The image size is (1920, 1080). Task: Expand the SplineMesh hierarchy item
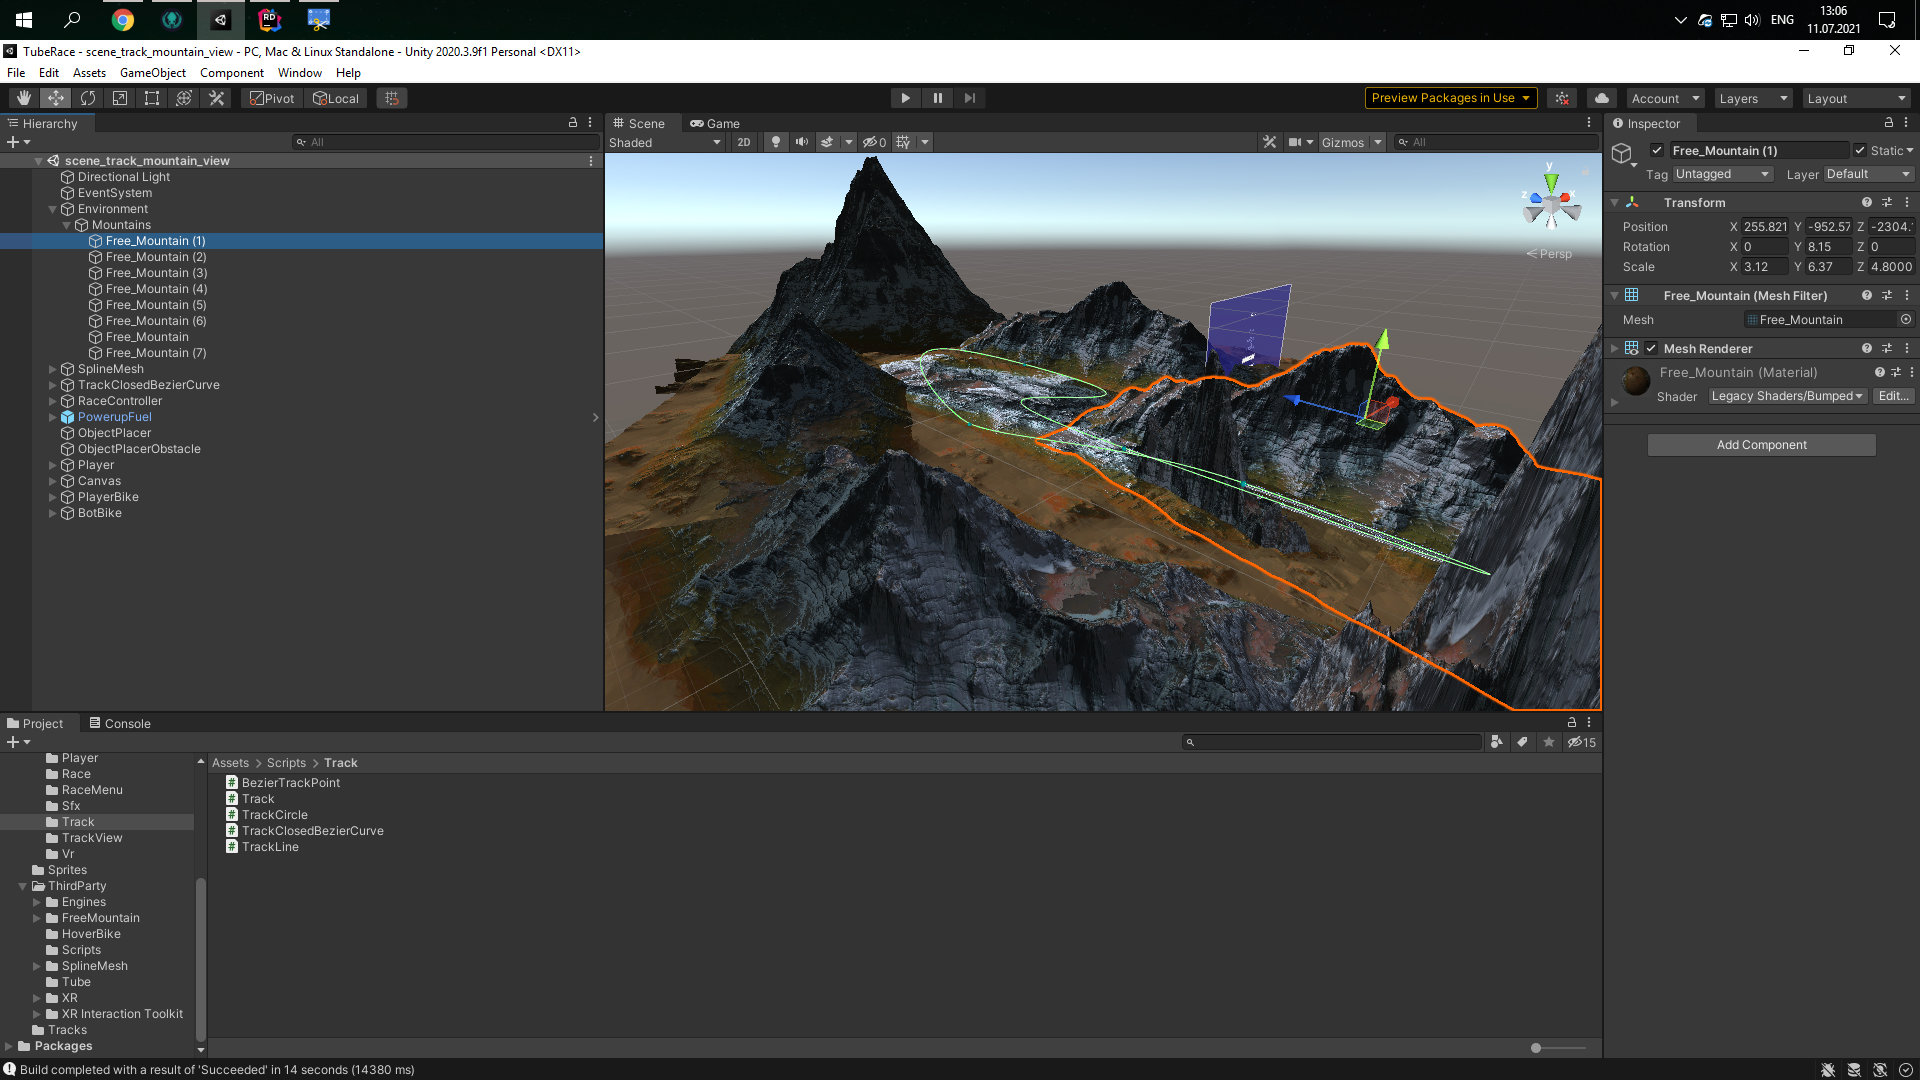(x=53, y=369)
